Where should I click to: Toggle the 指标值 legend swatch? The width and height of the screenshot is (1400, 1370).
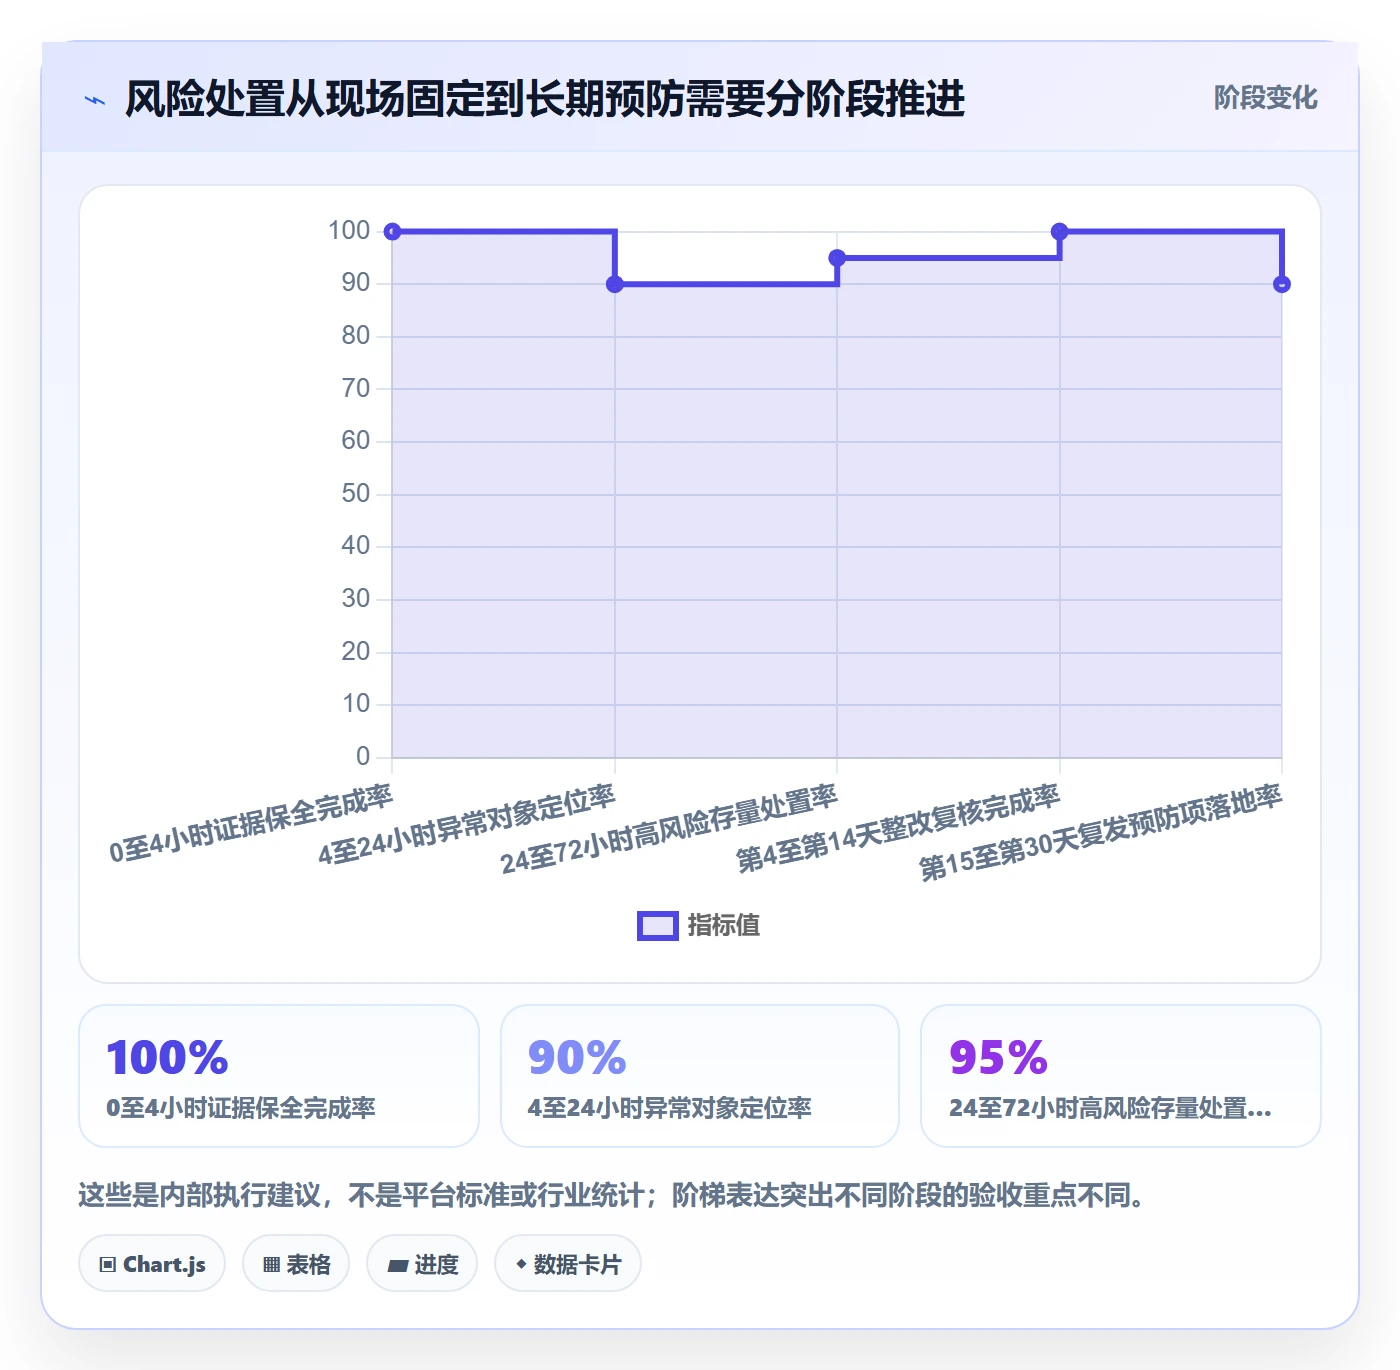click(x=658, y=926)
